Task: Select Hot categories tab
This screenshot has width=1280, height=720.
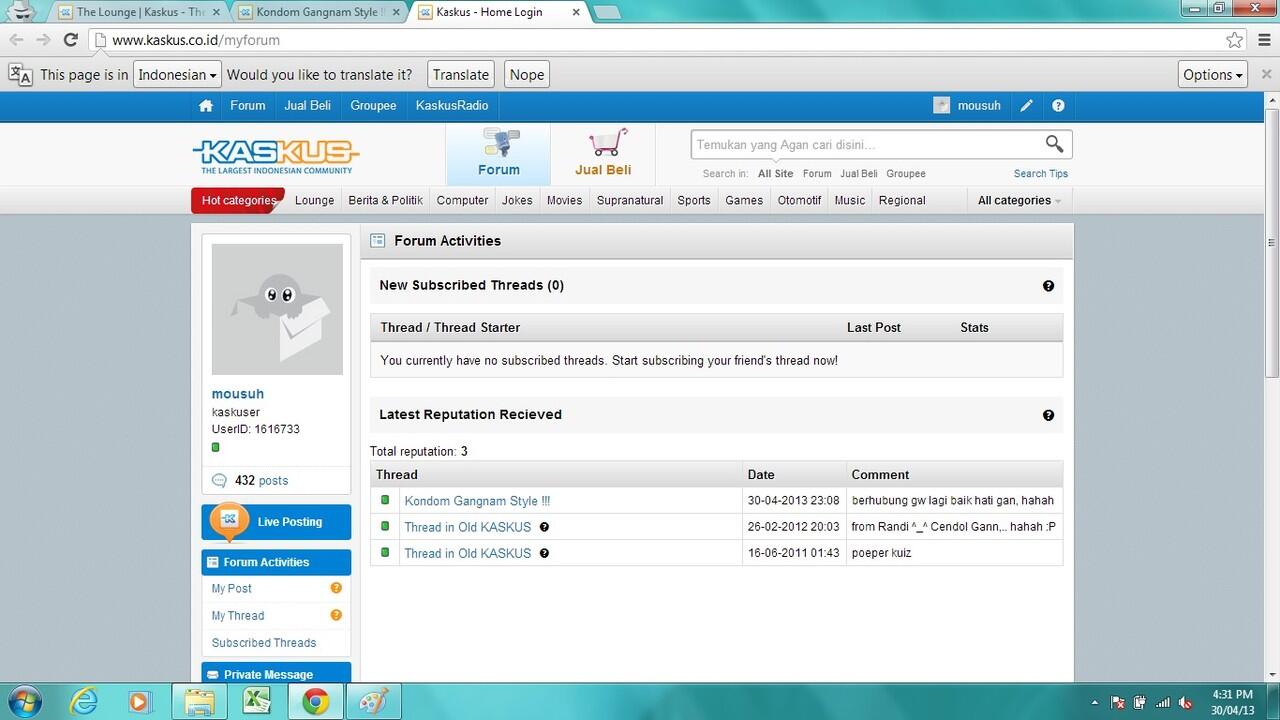Action: click(238, 200)
